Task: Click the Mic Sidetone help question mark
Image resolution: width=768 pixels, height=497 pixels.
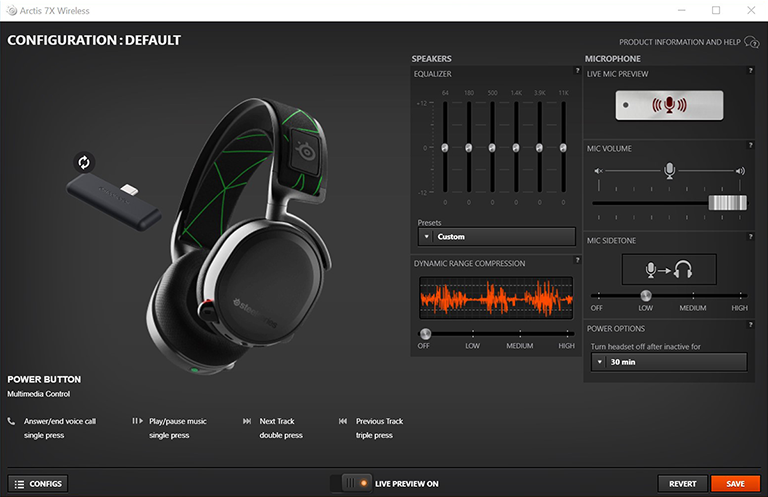Action: [x=750, y=237]
